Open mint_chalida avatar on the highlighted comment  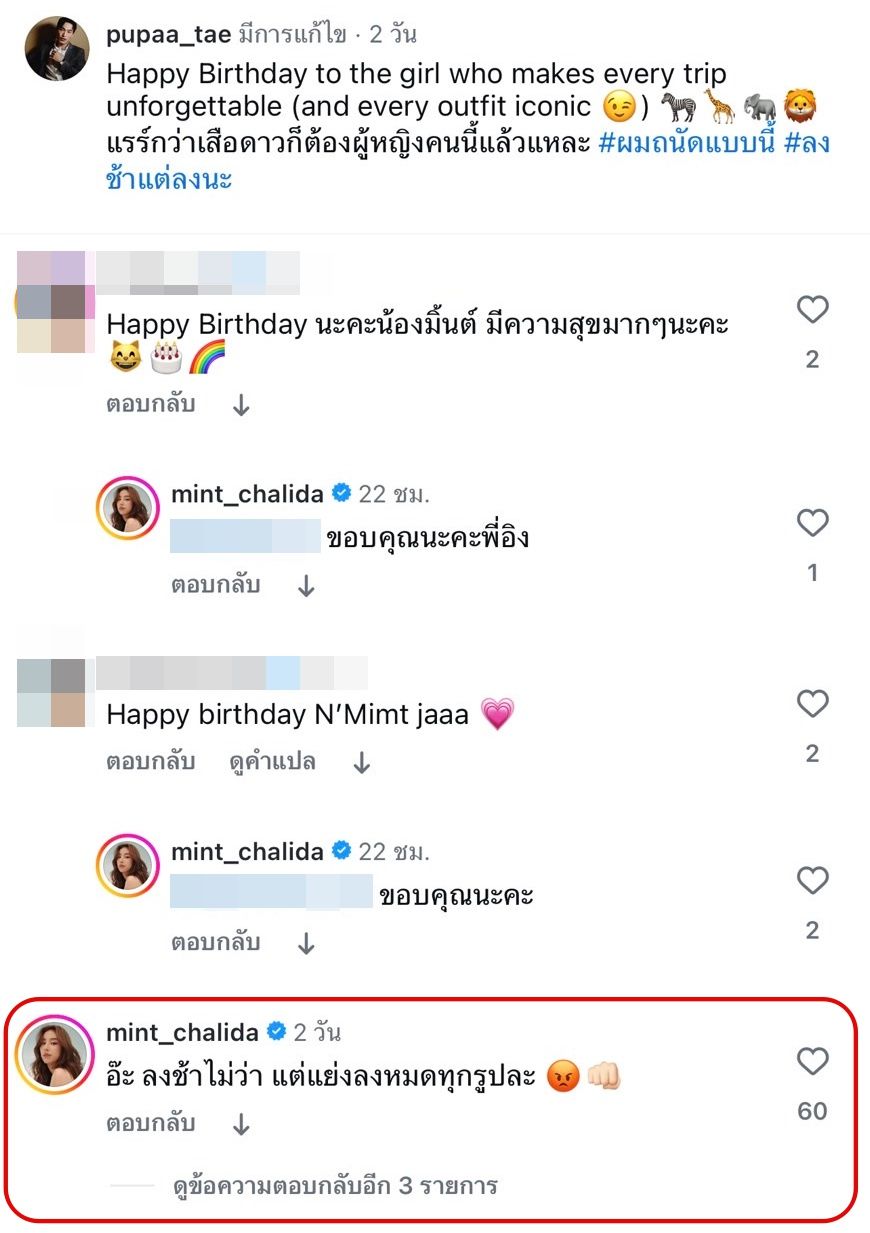click(56, 1053)
